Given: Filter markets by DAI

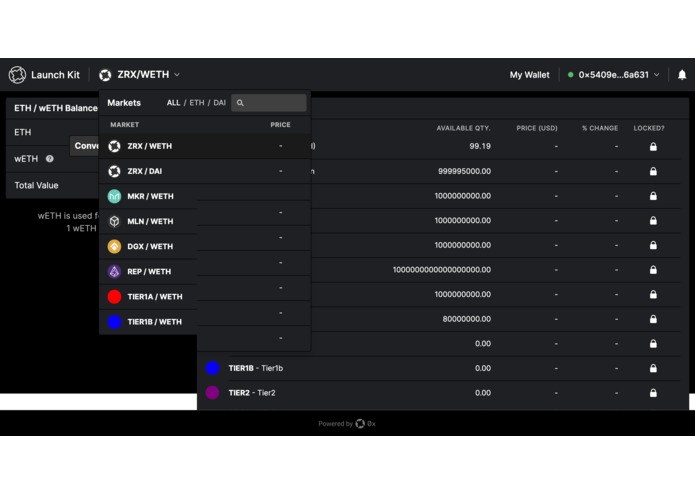Looking at the screenshot, I should tap(219, 103).
